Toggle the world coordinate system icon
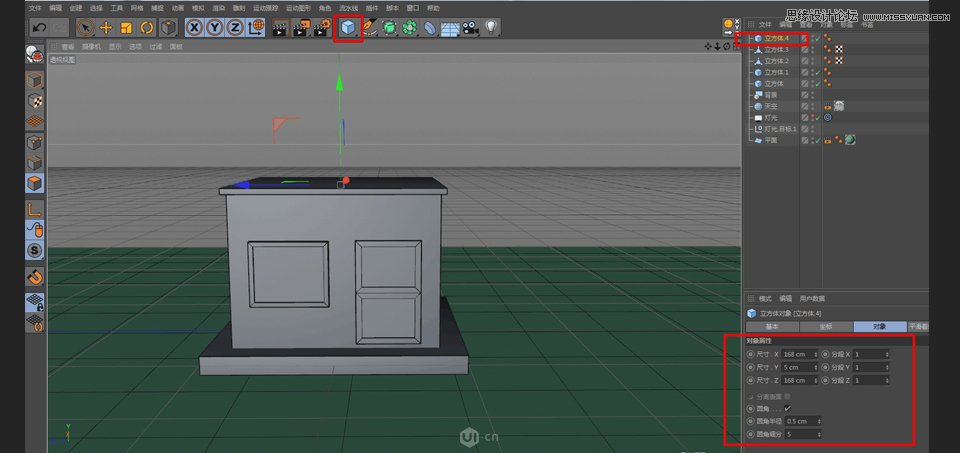The width and height of the screenshot is (960, 453). 256,27
